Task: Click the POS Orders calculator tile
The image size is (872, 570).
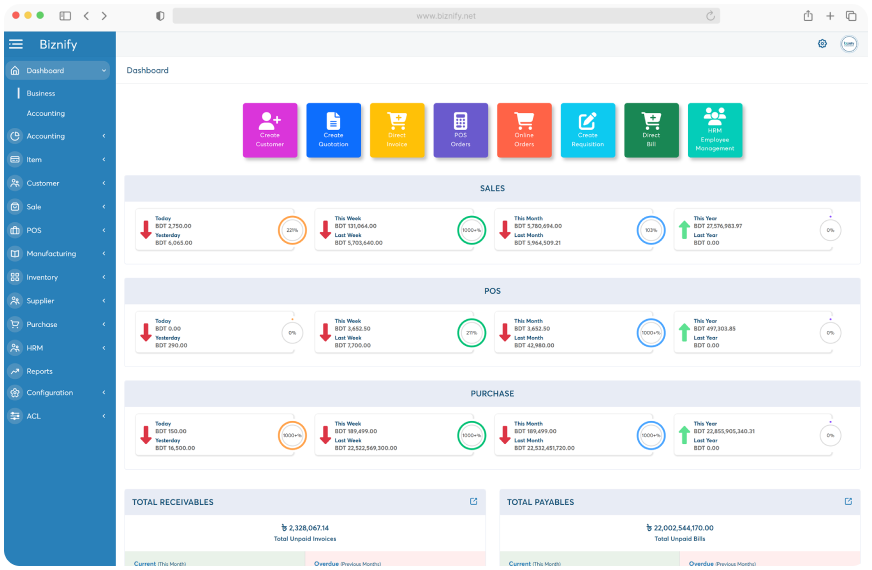Action: pyautogui.click(x=460, y=130)
